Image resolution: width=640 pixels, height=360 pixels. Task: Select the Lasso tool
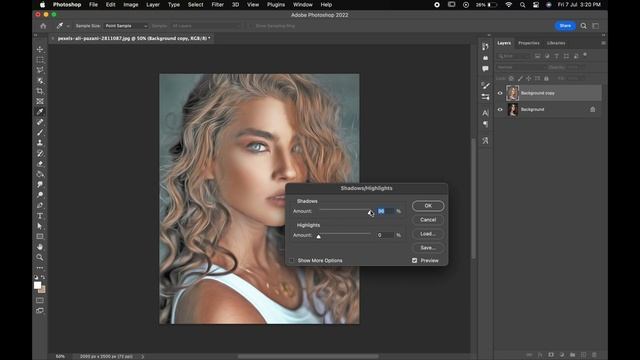point(40,70)
